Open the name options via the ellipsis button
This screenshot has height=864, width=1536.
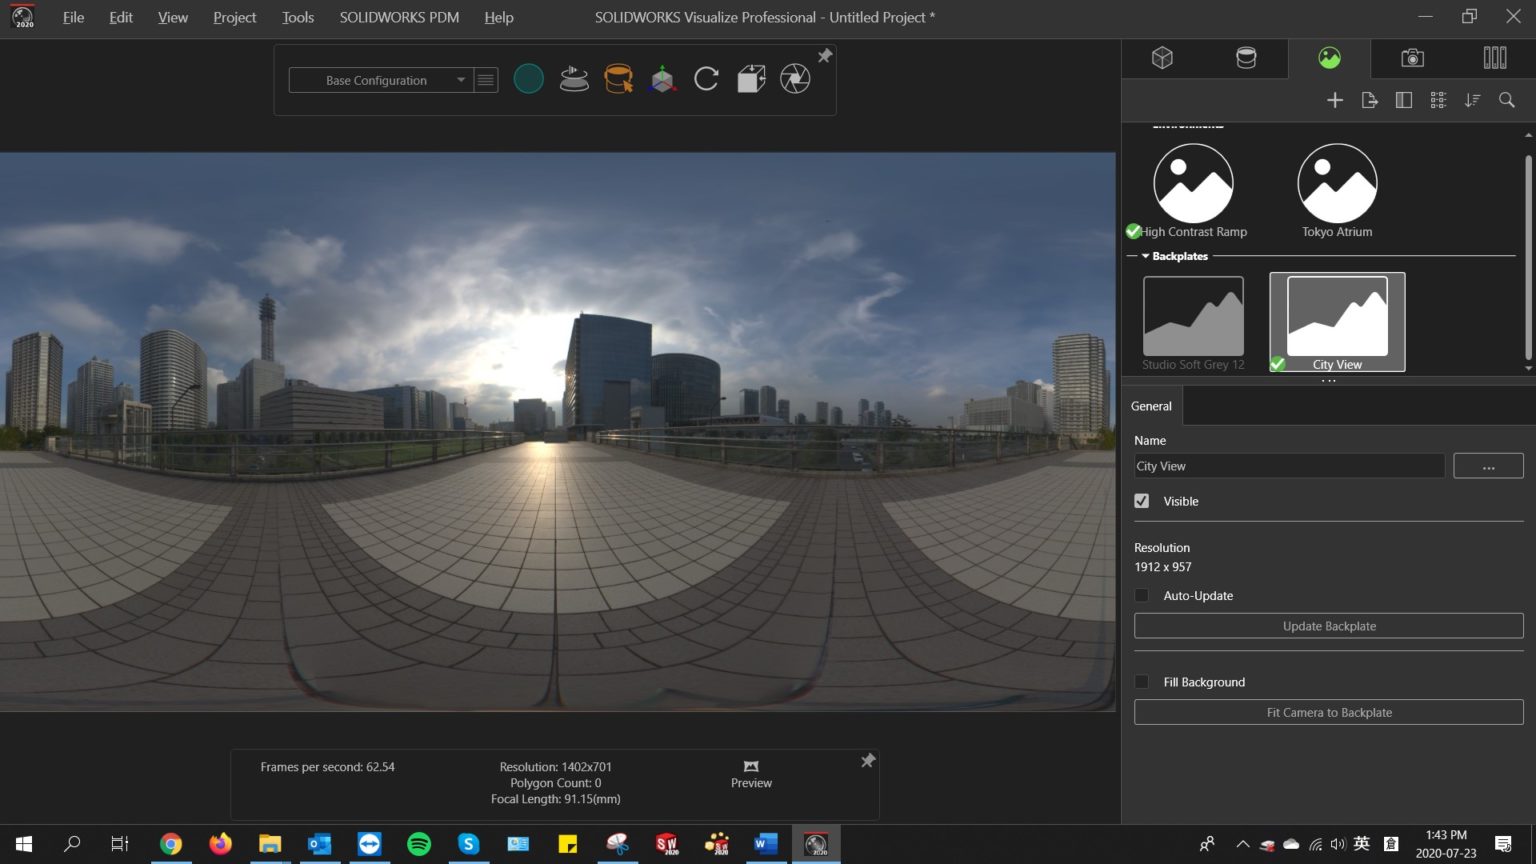1488,465
